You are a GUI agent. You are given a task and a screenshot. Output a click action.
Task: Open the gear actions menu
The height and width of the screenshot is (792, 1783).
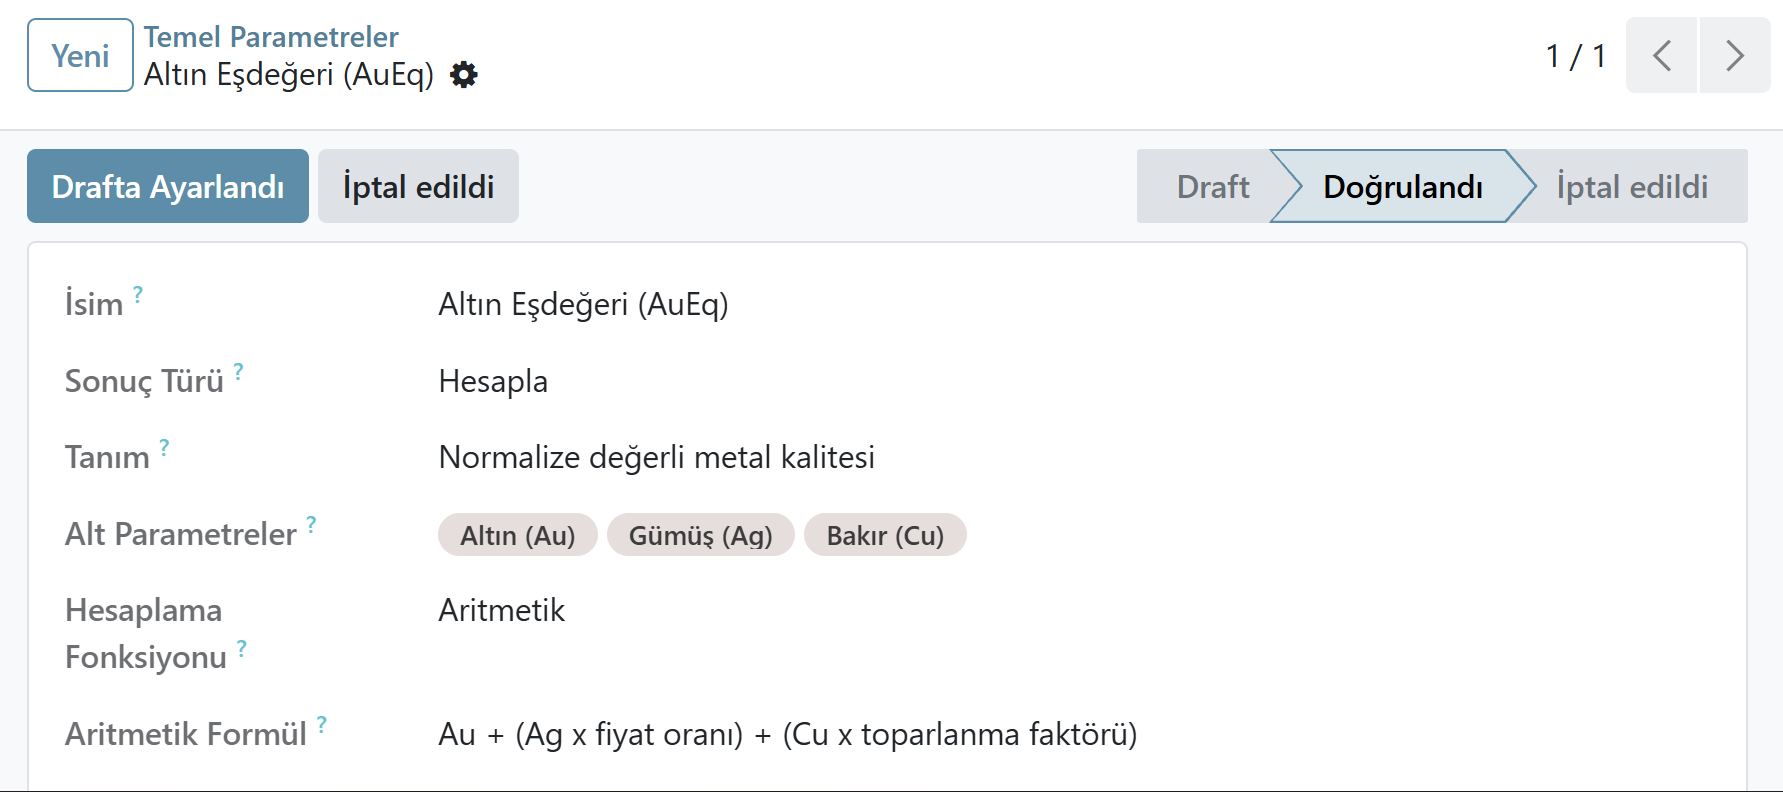tap(464, 75)
